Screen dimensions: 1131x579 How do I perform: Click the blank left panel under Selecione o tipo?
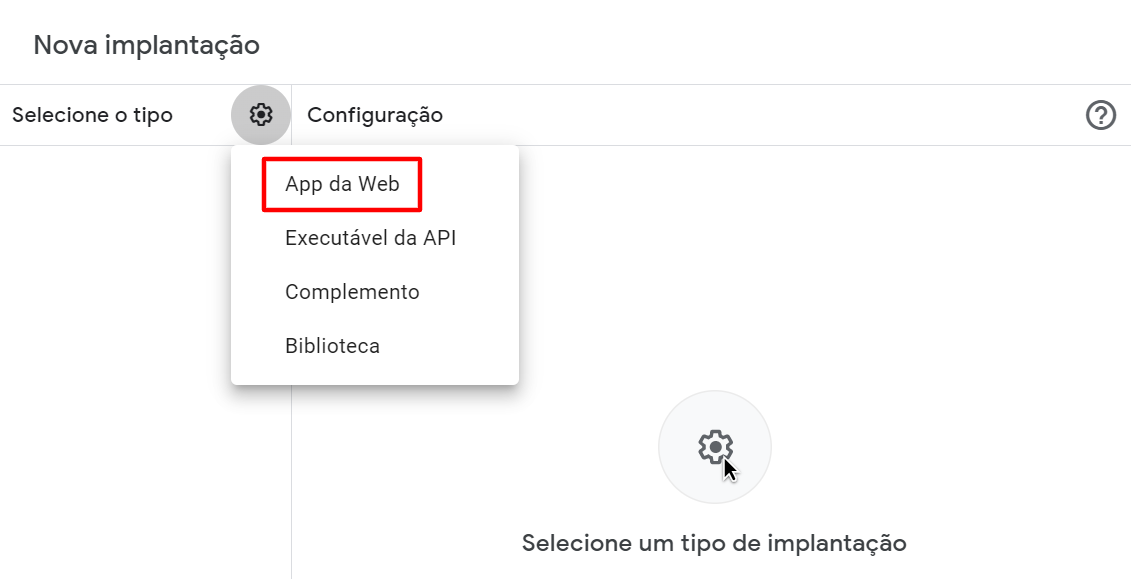115,361
